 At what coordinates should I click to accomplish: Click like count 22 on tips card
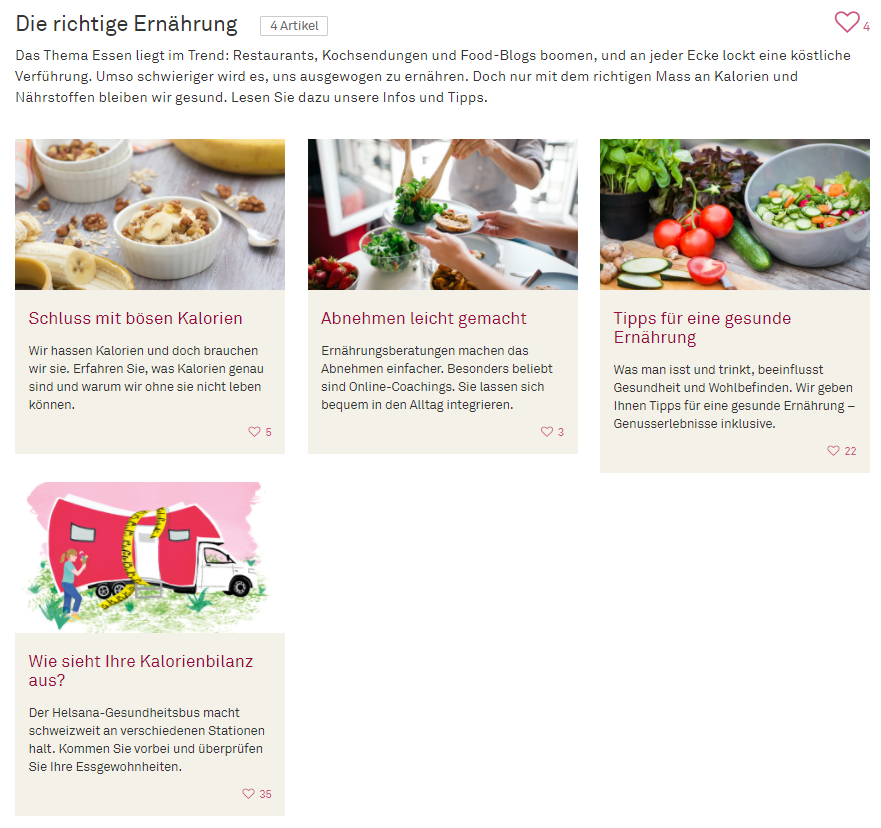(850, 451)
